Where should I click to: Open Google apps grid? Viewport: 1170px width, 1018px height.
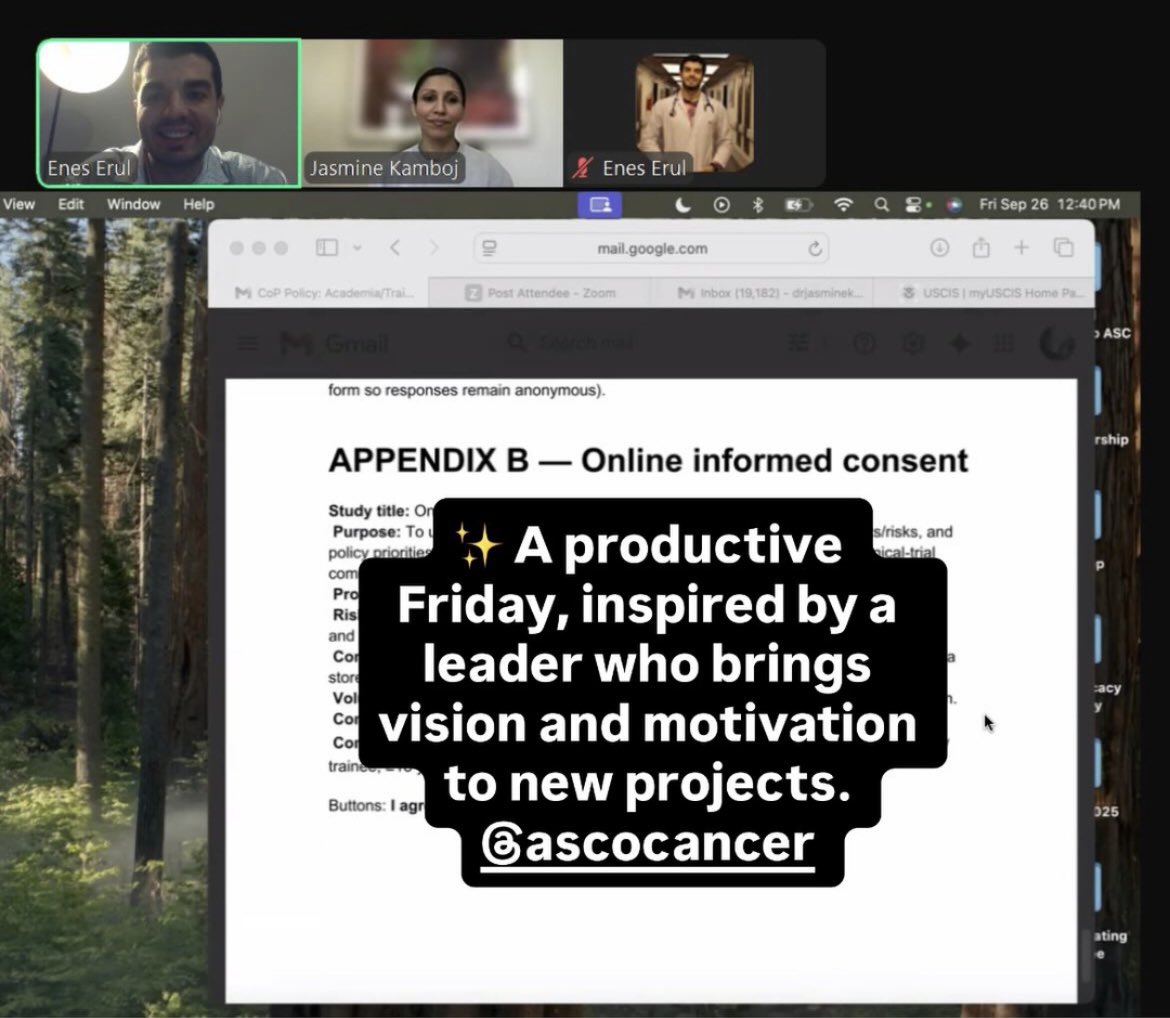(x=1004, y=343)
